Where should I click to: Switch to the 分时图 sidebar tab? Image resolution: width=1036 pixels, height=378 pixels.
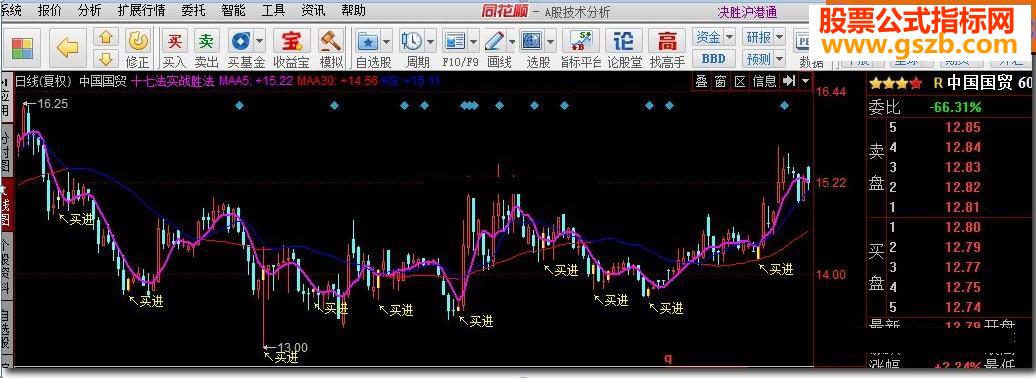tap(5, 151)
